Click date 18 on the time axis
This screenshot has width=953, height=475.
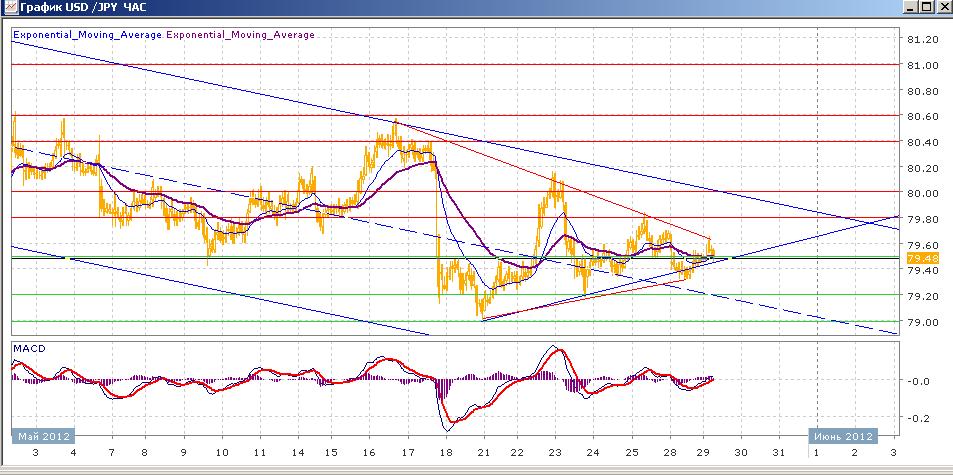coord(441,453)
